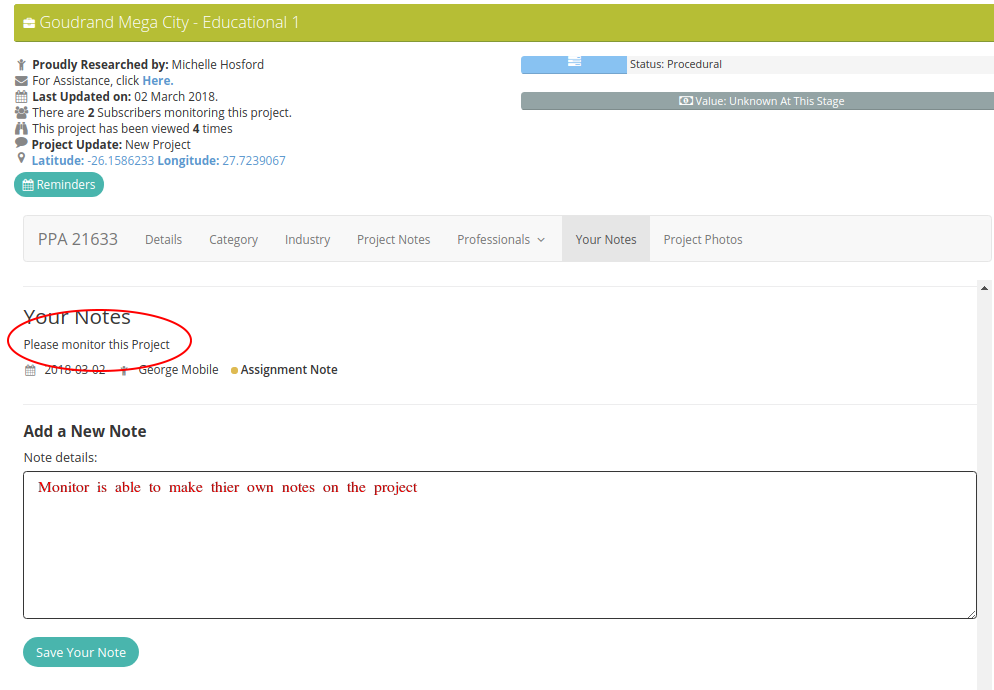Click the yellow dot beside Assignment Note
The width and height of the screenshot is (994, 690).
[235, 370]
